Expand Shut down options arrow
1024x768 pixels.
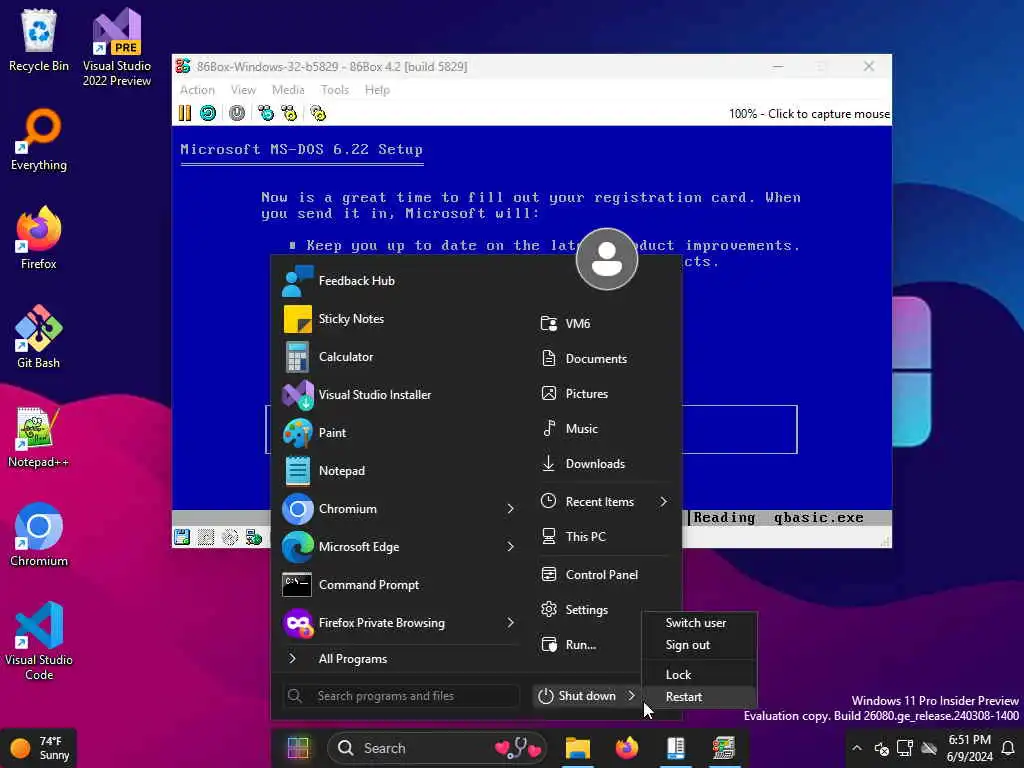click(631, 696)
